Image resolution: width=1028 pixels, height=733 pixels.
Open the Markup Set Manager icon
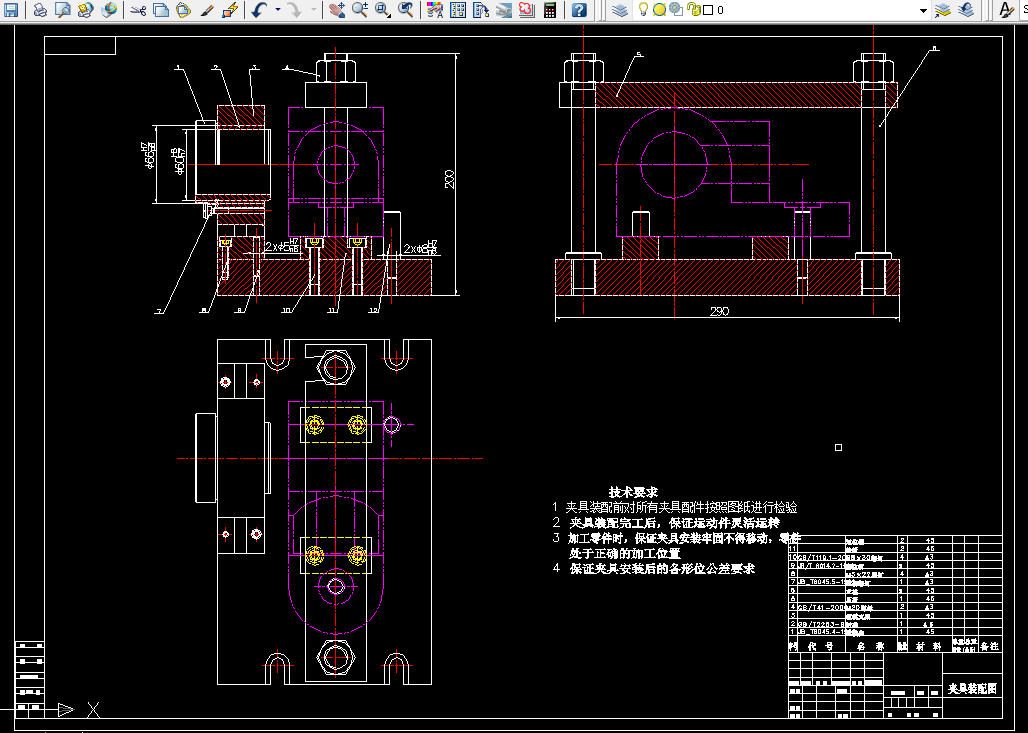point(526,10)
